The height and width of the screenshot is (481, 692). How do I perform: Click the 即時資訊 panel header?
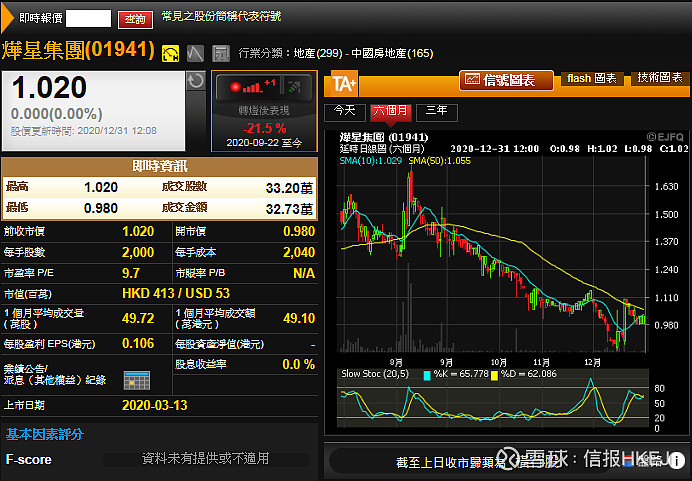160,166
